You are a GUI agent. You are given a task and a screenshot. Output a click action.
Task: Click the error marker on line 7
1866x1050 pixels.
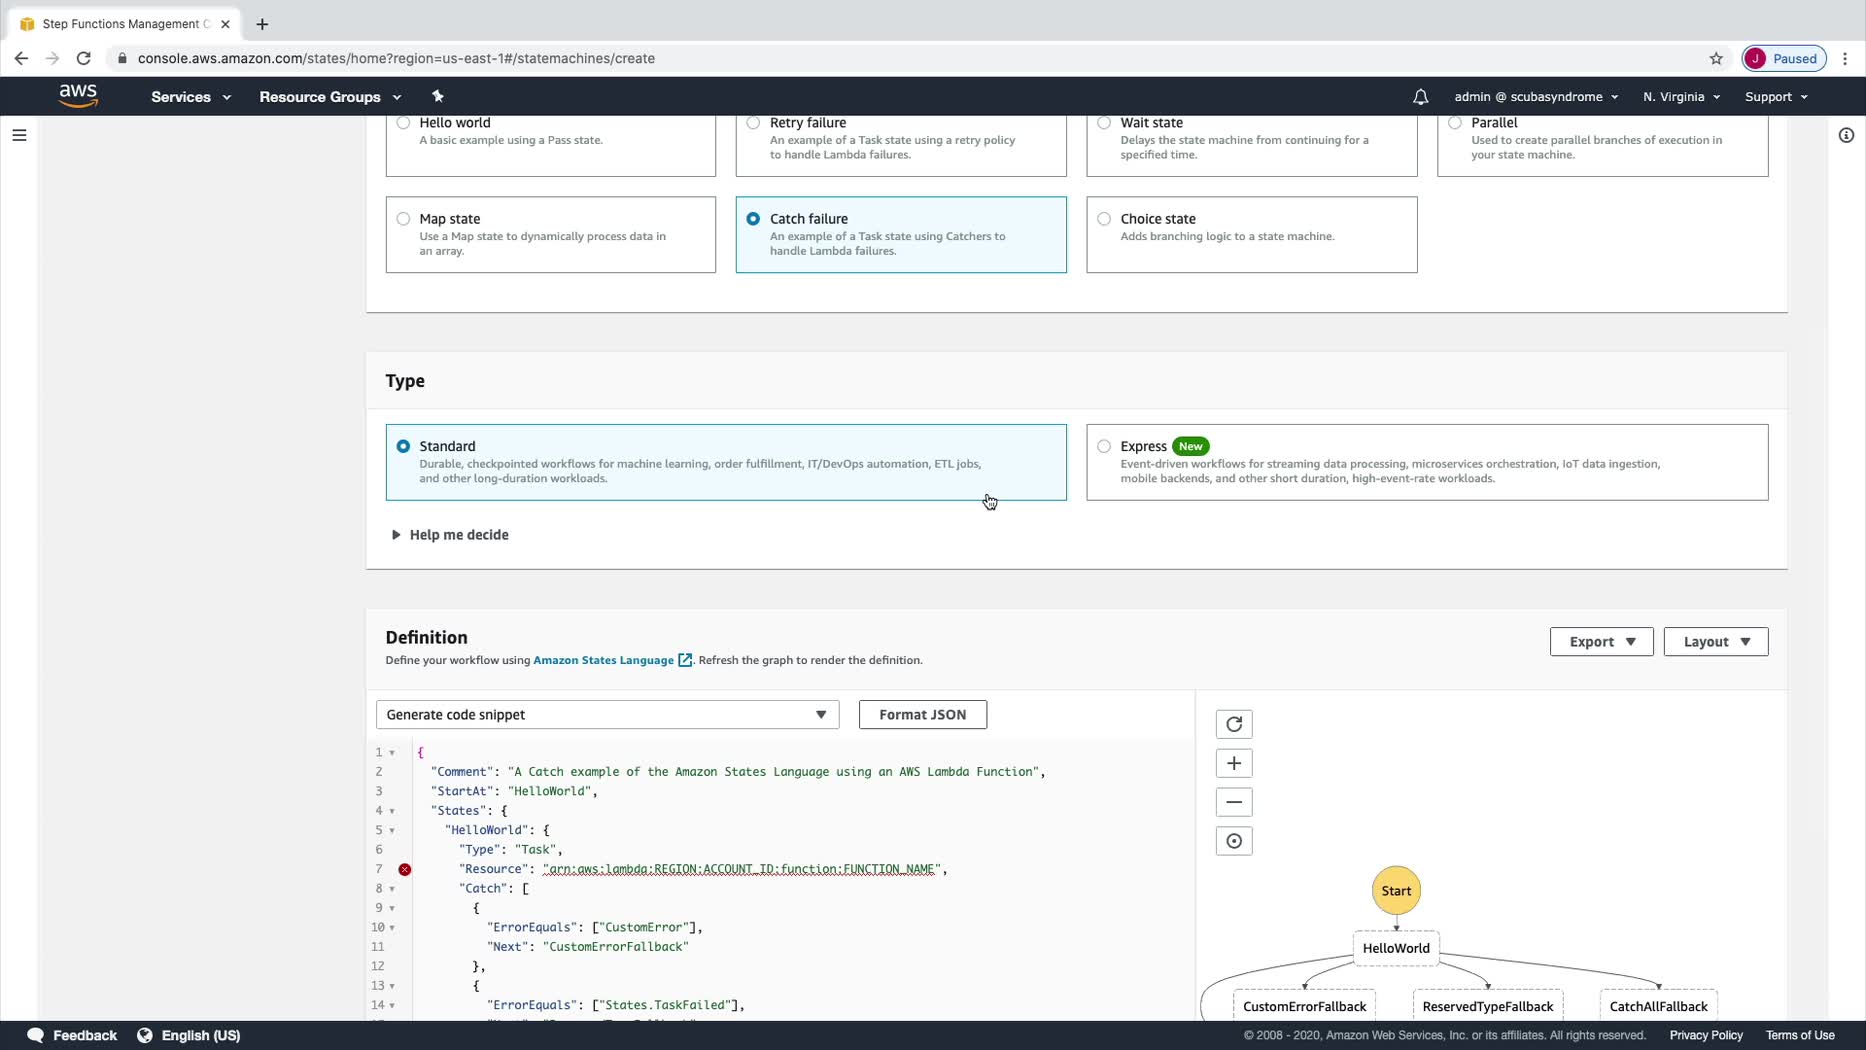(x=405, y=869)
